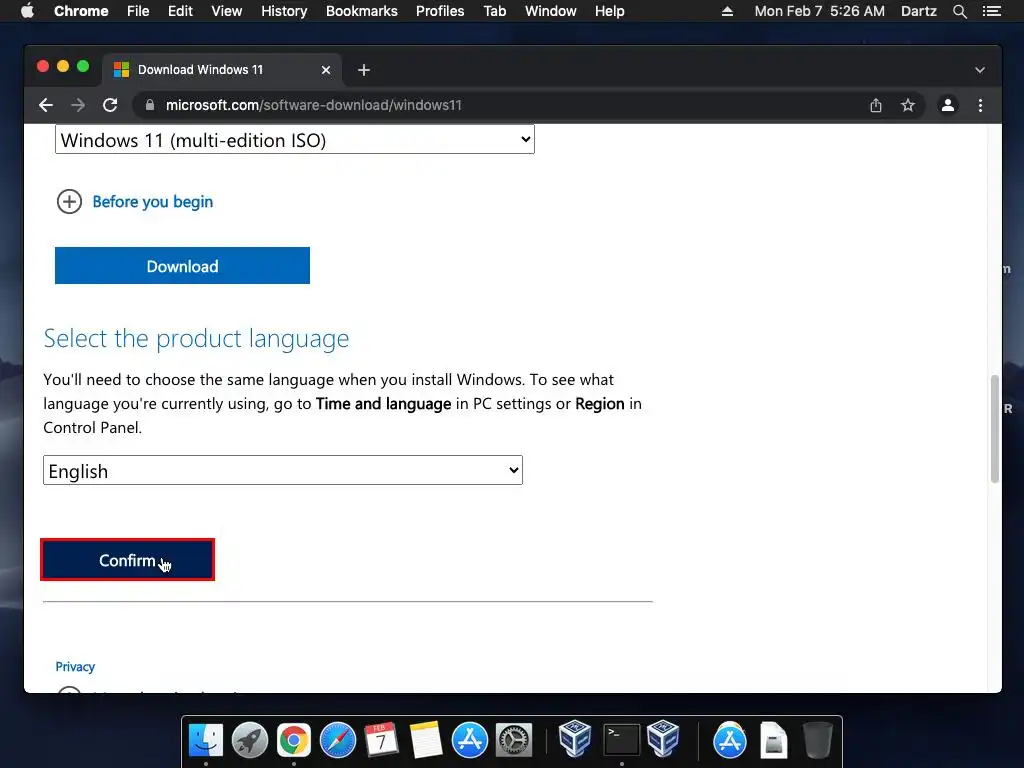Open the File menu

click(138, 11)
